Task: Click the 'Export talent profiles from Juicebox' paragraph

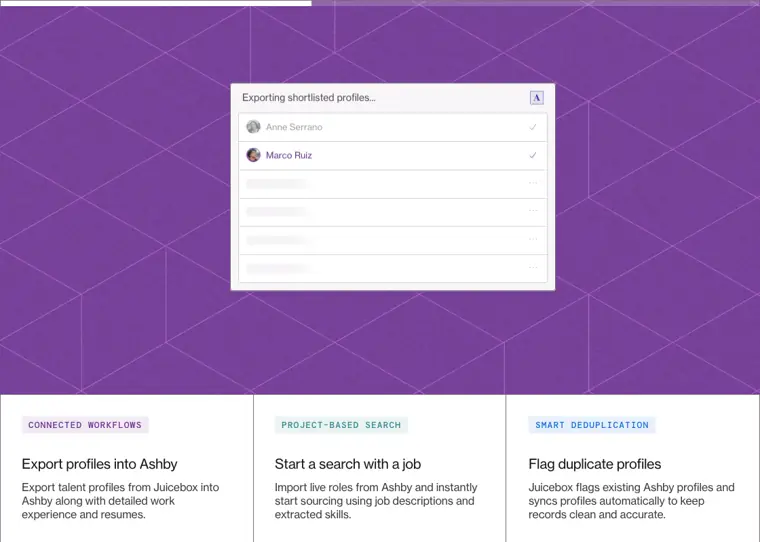Action: [x=120, y=501]
